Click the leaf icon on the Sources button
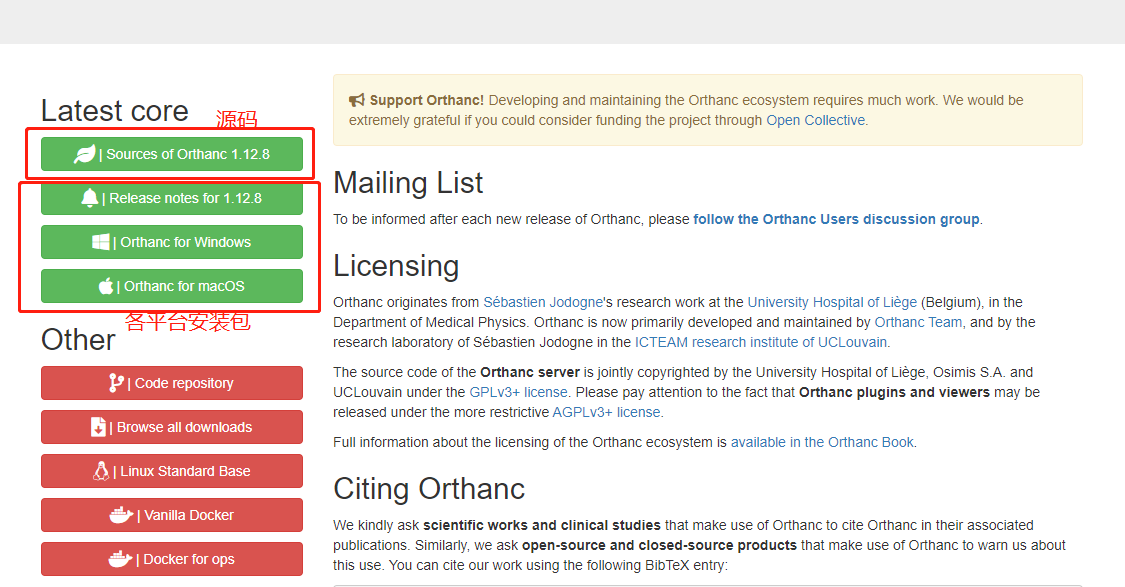This screenshot has height=587, width=1125. (x=85, y=154)
